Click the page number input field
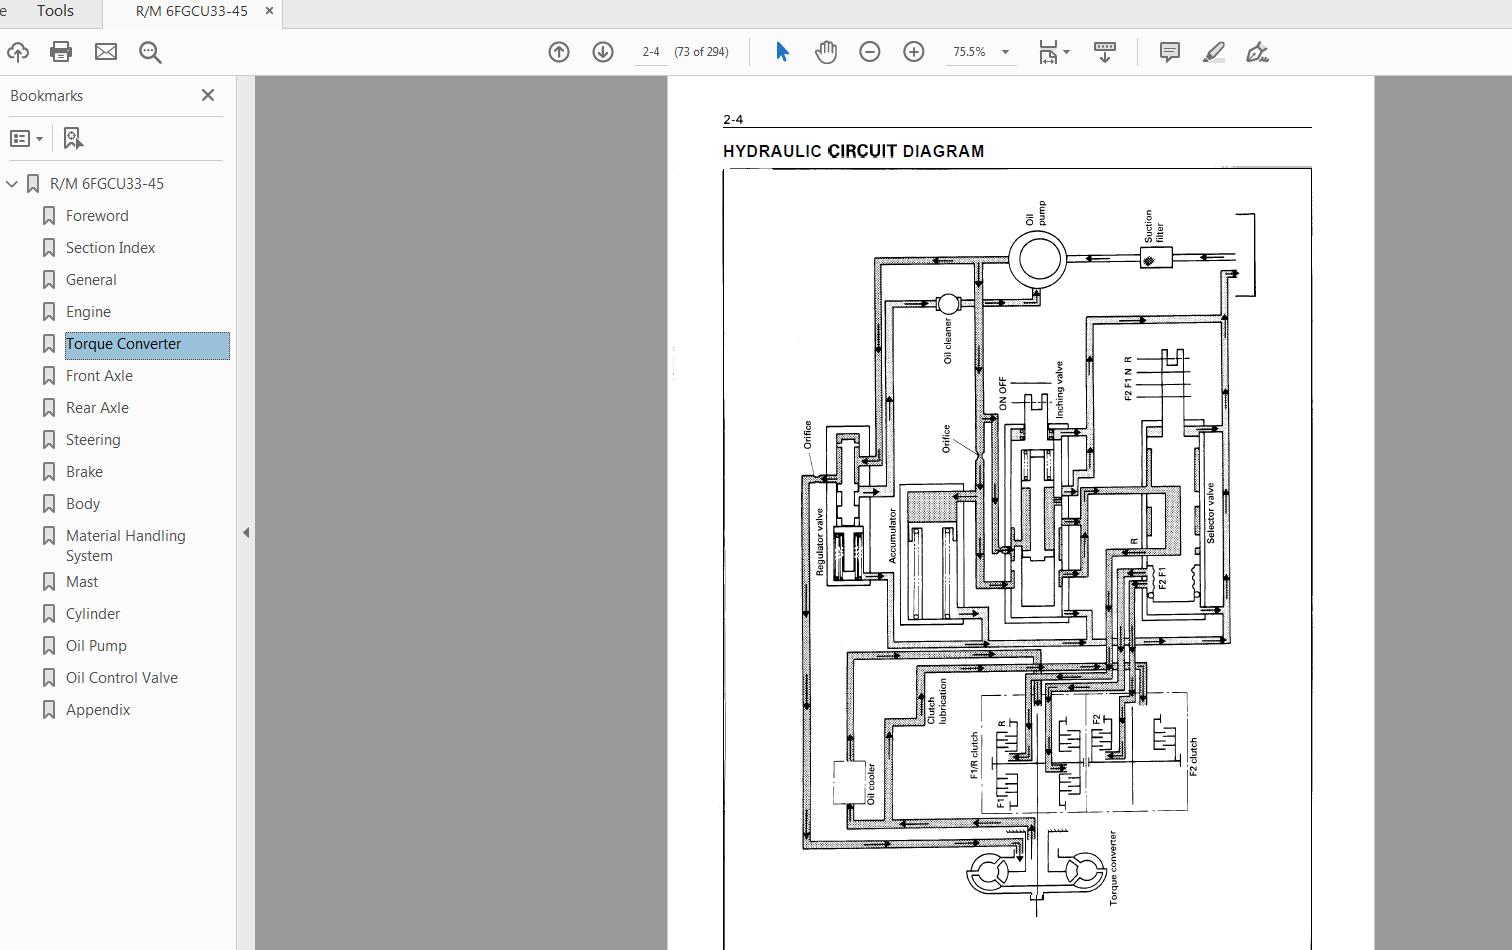The image size is (1512, 950). tap(650, 51)
